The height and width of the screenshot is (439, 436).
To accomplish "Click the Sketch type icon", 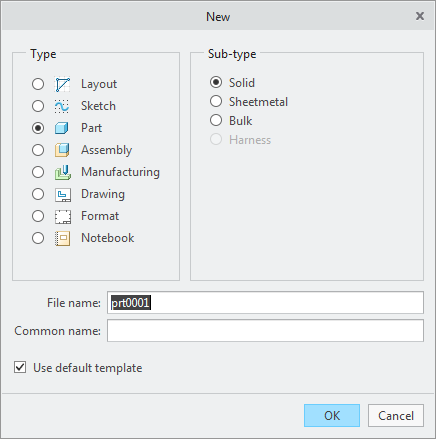I will click(62, 106).
